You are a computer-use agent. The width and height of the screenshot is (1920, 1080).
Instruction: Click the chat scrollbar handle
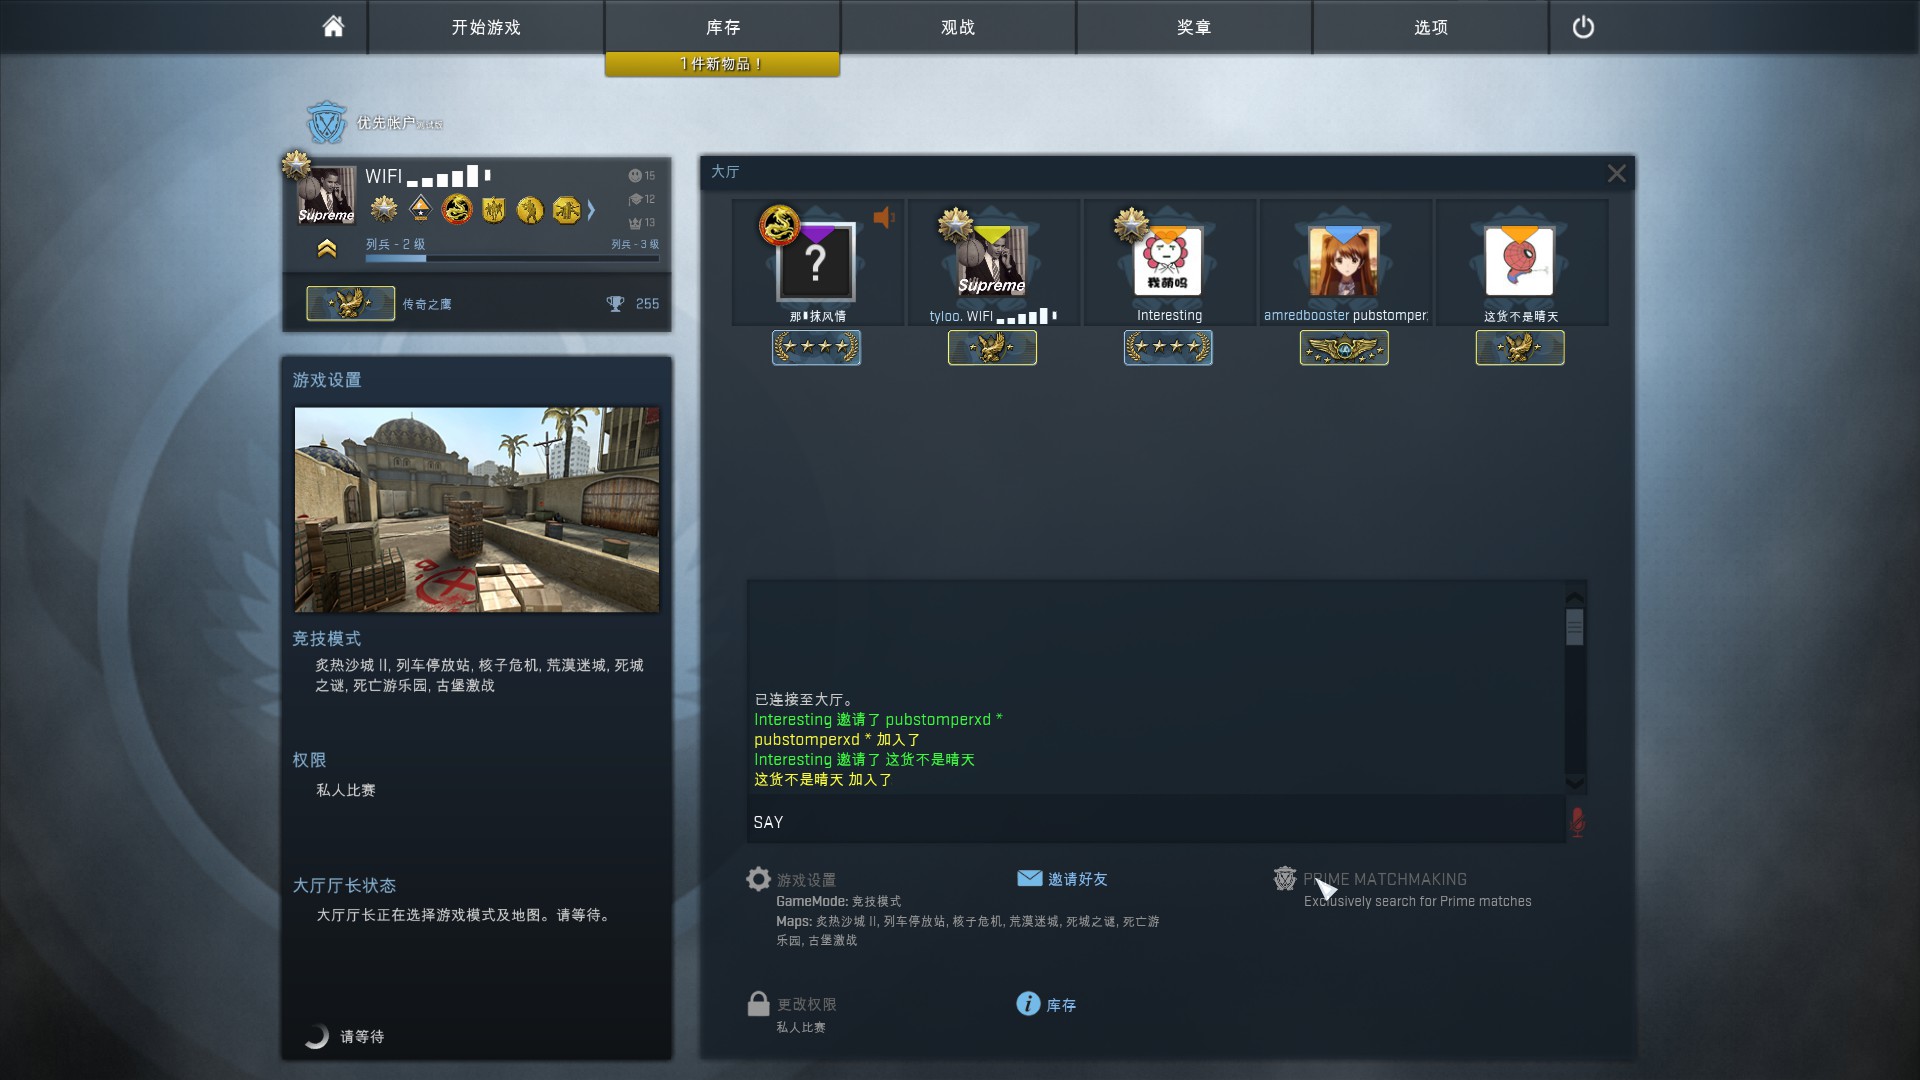1575,627
